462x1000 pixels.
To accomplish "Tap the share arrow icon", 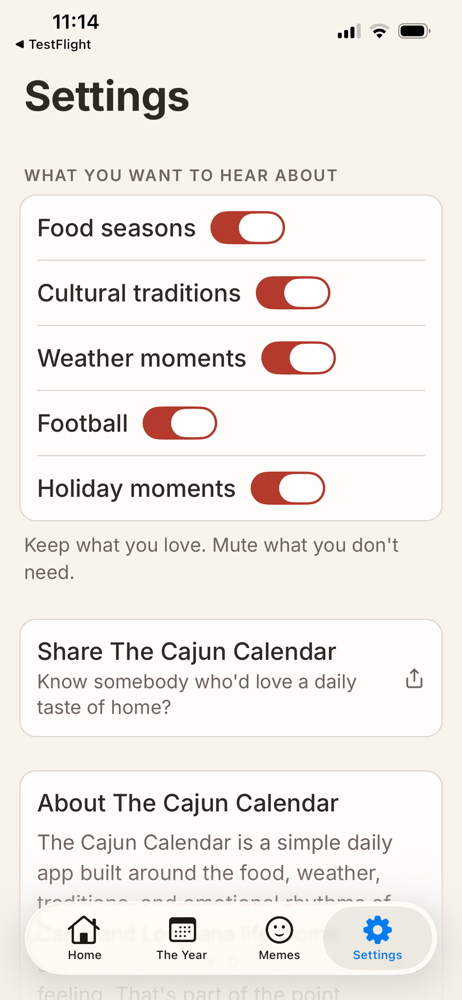I will pyautogui.click(x=414, y=679).
